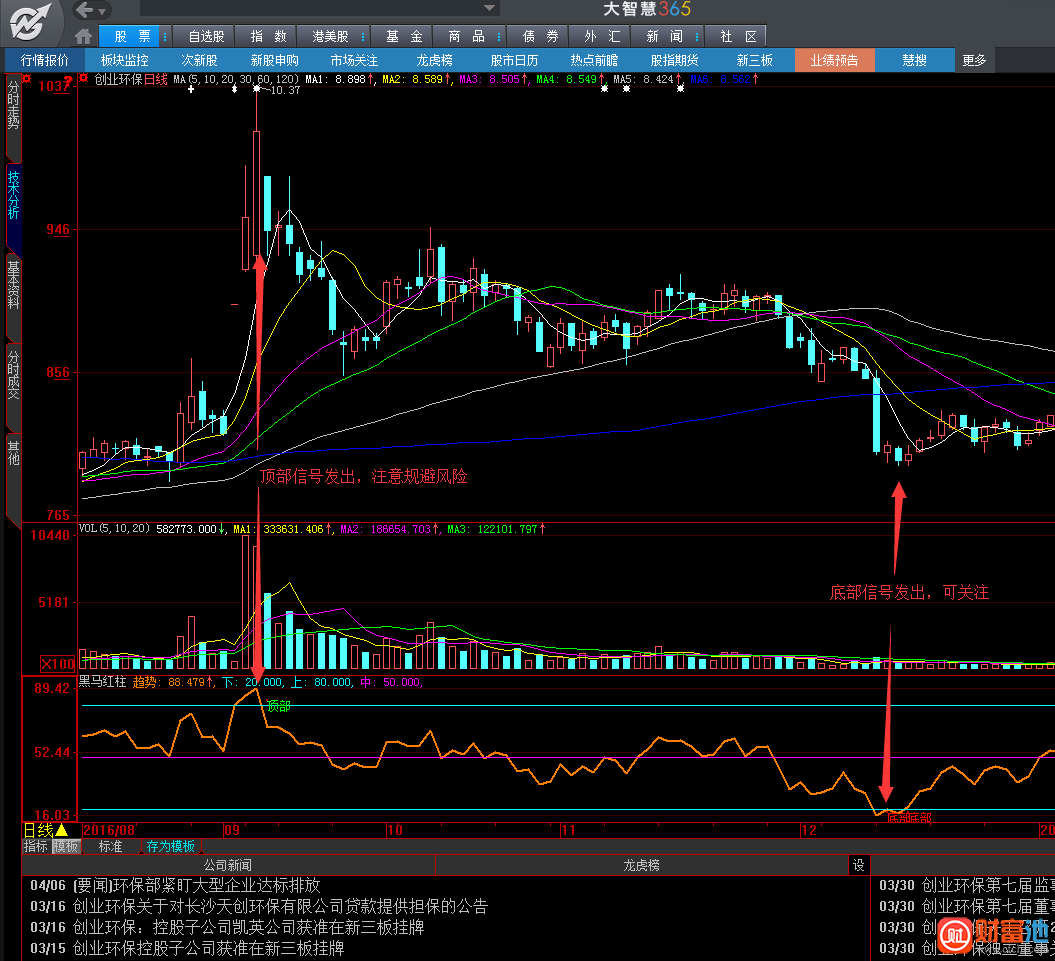This screenshot has height=961, width=1055.
Task: Click the 设 settings button beside 龙虎榜
Action: (859, 865)
